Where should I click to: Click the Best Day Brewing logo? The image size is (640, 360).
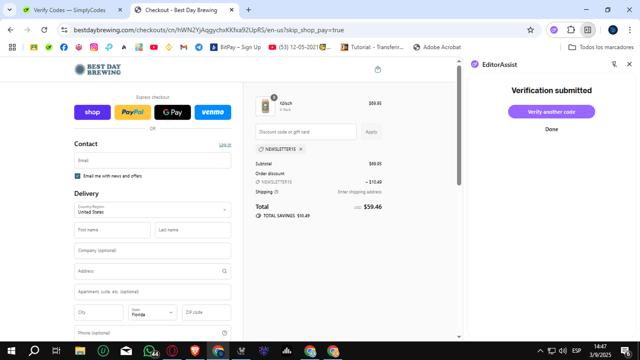98,69
